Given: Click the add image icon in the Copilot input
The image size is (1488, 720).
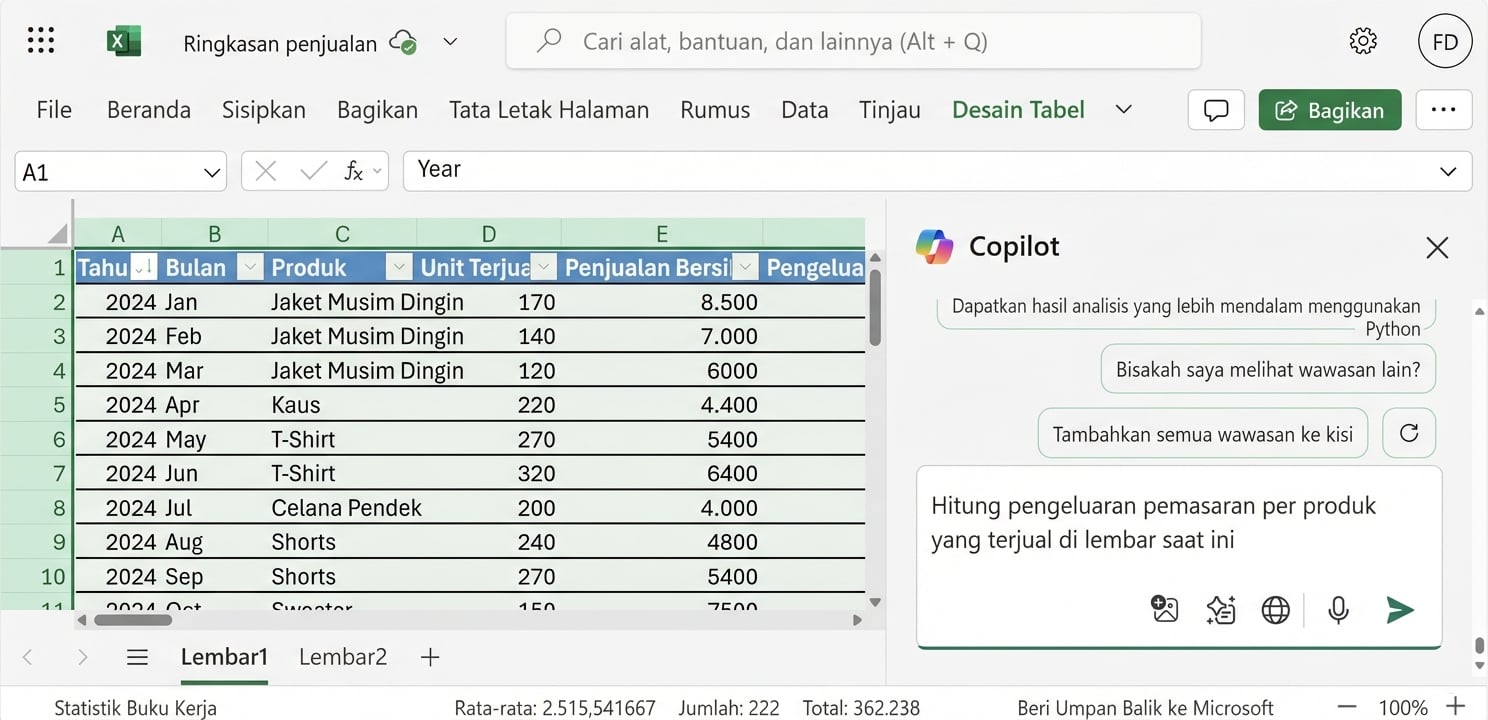Looking at the screenshot, I should point(1164,608).
